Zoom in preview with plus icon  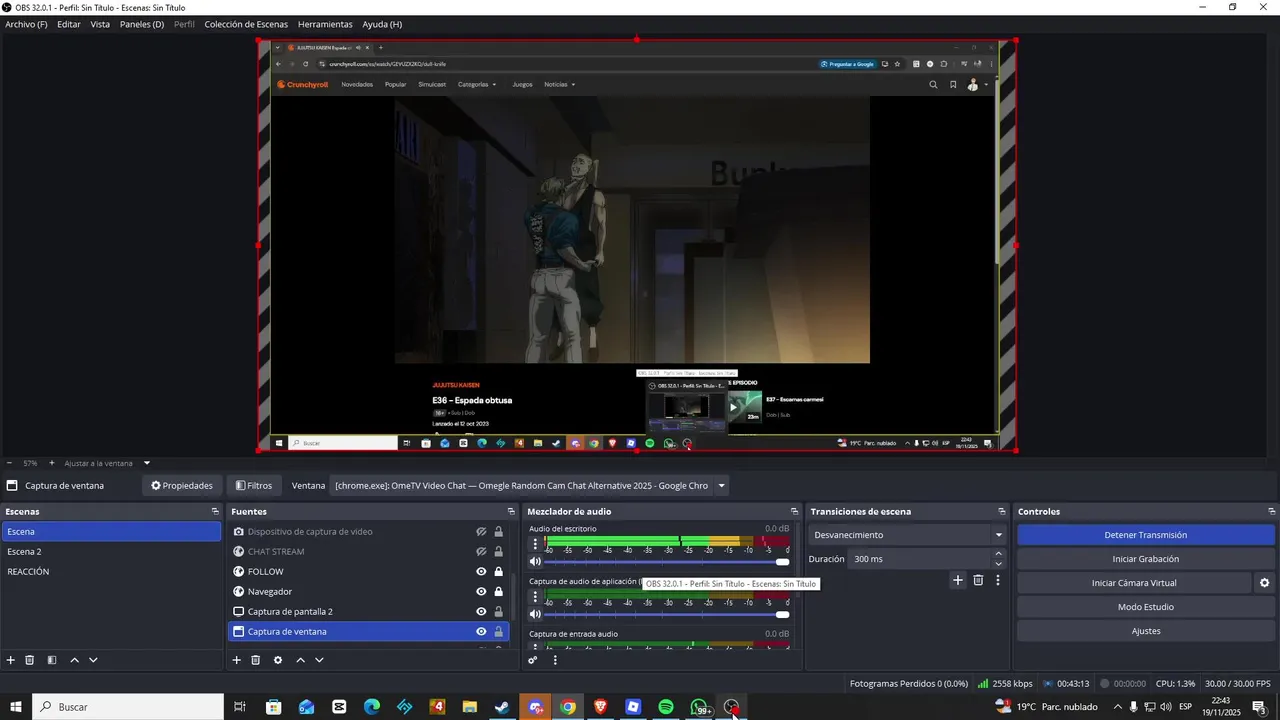52,463
